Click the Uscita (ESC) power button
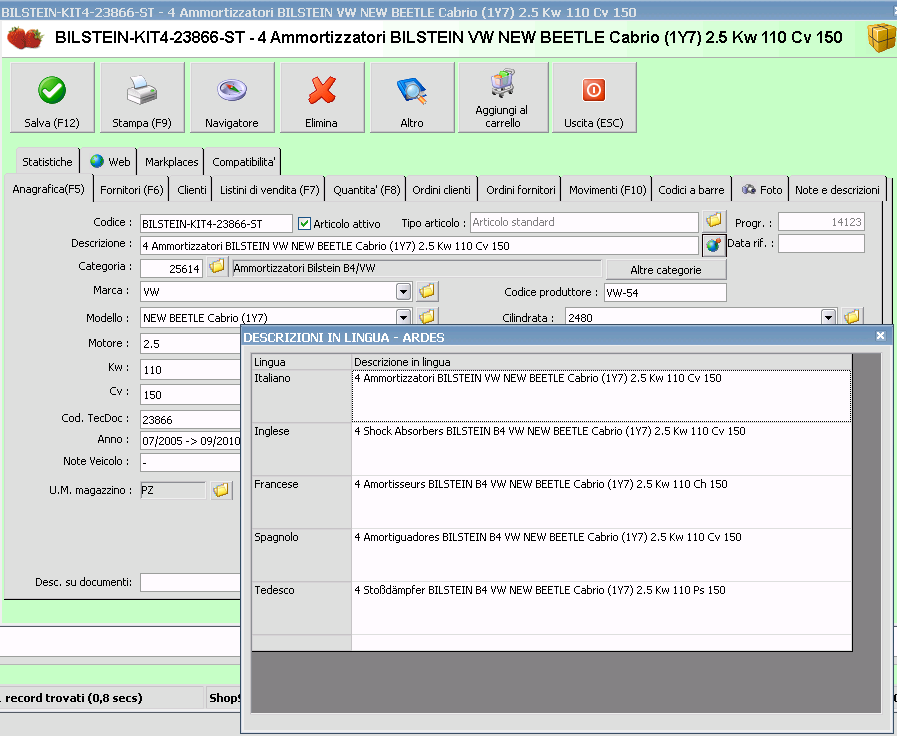897x736 pixels. click(594, 98)
